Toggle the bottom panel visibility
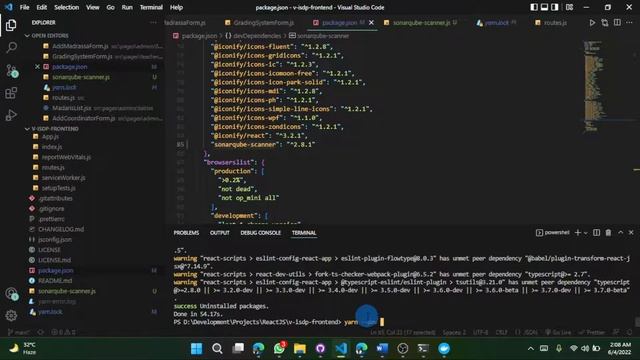Viewport: 640px width, 360px height. pyautogui.click(x=544, y=7)
